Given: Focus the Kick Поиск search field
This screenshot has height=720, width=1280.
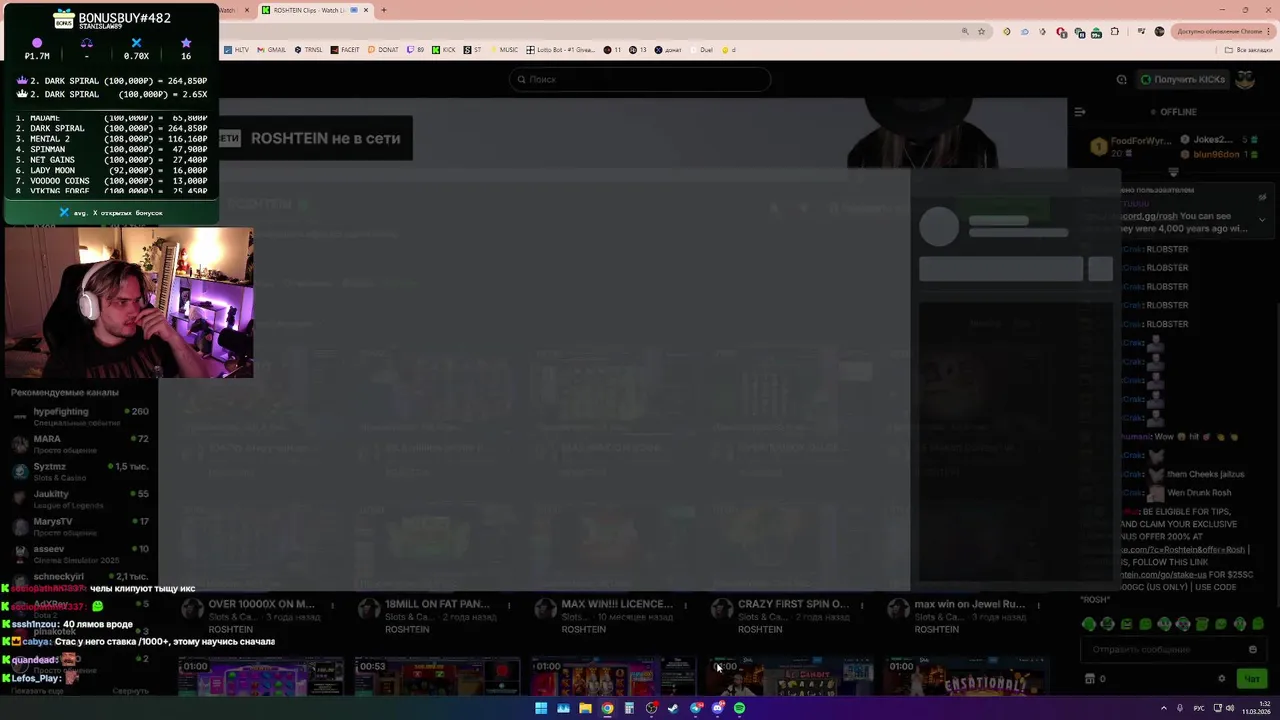Looking at the screenshot, I should tap(640, 79).
